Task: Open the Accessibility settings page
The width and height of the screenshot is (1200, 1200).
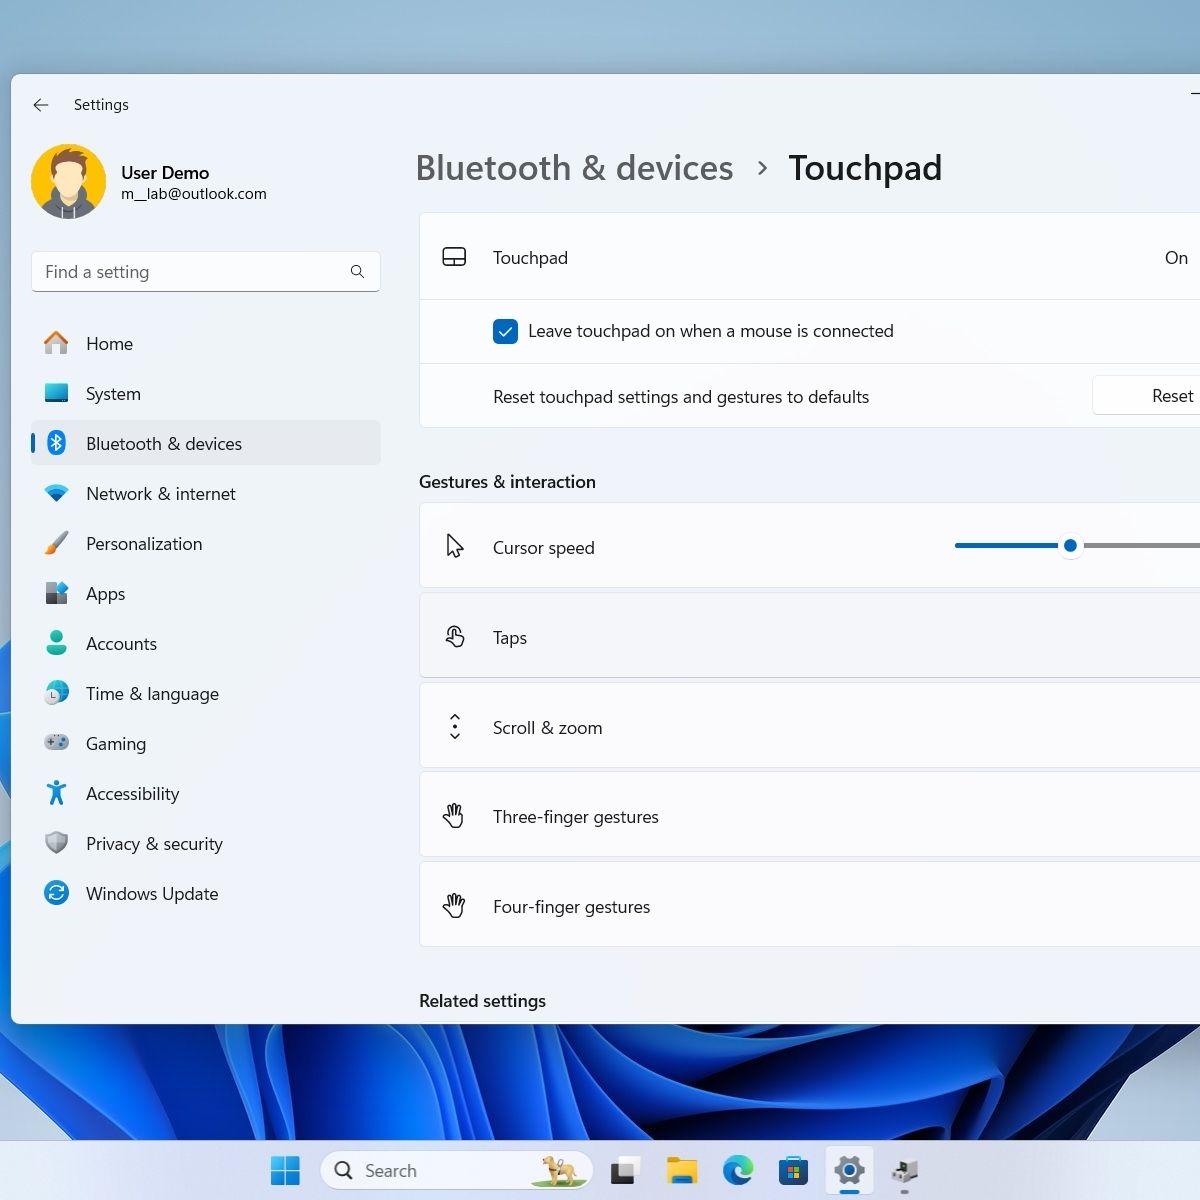Action: click(x=132, y=794)
